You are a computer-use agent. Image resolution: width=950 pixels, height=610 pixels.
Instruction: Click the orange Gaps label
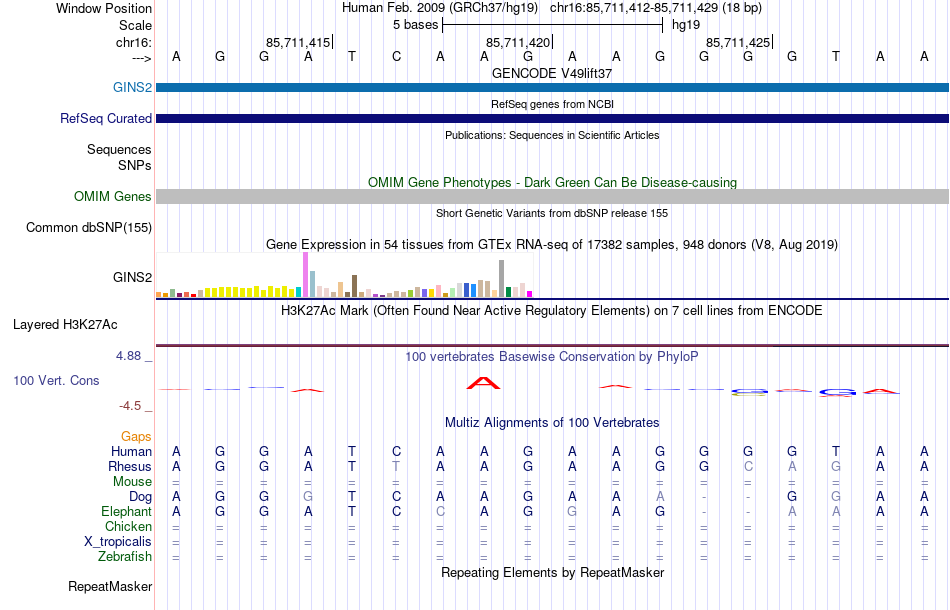click(136, 436)
